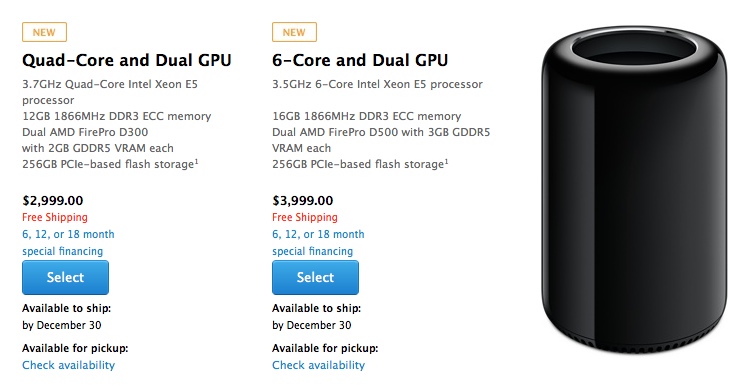The height and width of the screenshot is (388, 750).
Task: Click the NEW badge above 6-Core model
Action: [294, 32]
